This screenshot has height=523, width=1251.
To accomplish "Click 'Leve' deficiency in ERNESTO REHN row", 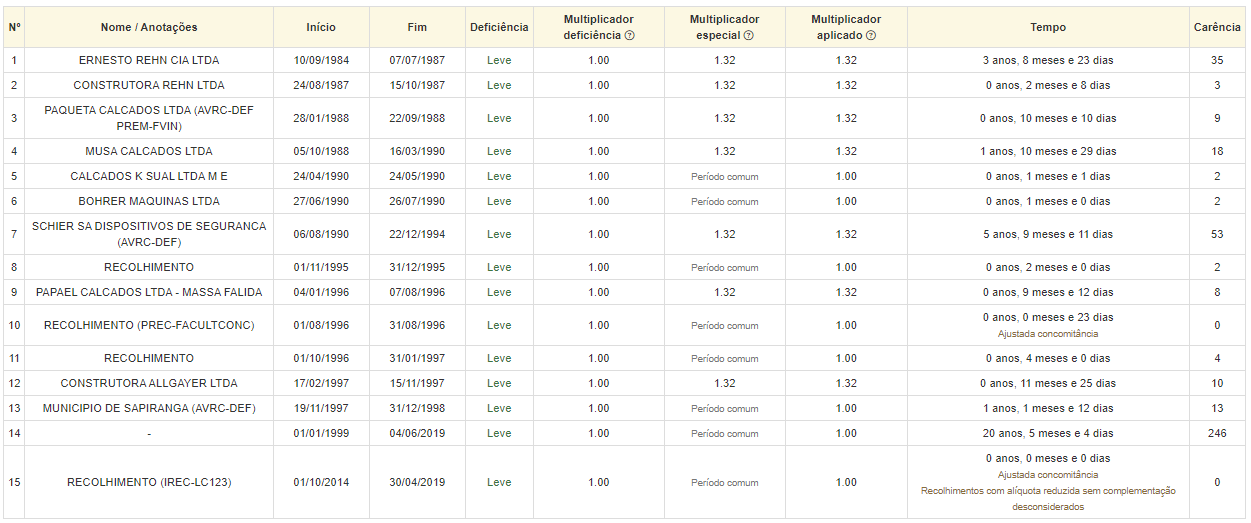I will 499,60.
